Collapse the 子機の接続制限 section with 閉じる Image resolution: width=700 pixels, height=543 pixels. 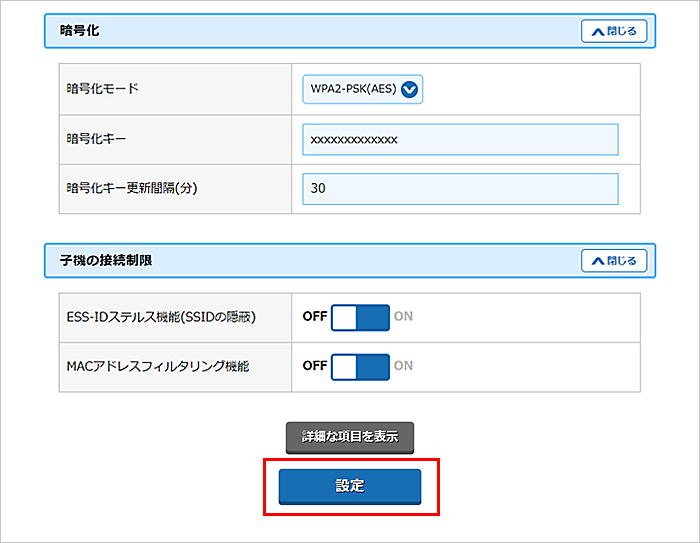click(x=614, y=261)
